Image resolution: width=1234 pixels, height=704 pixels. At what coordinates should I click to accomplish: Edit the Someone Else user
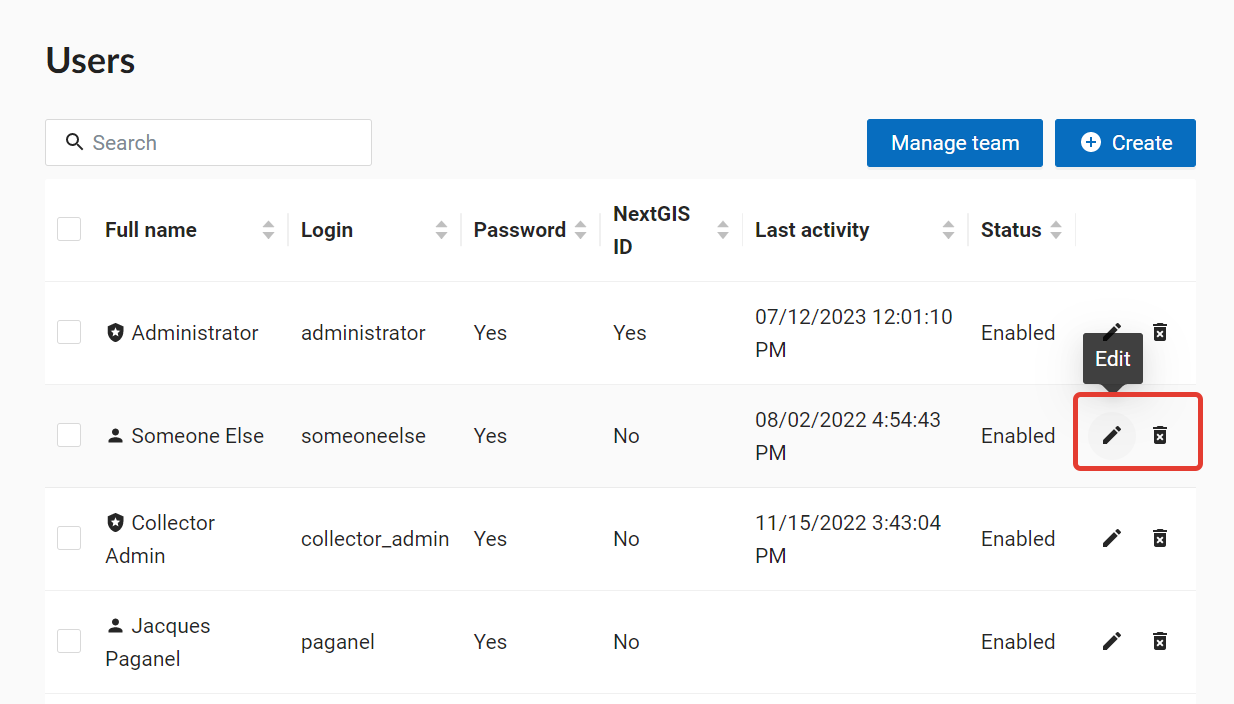click(x=1112, y=435)
